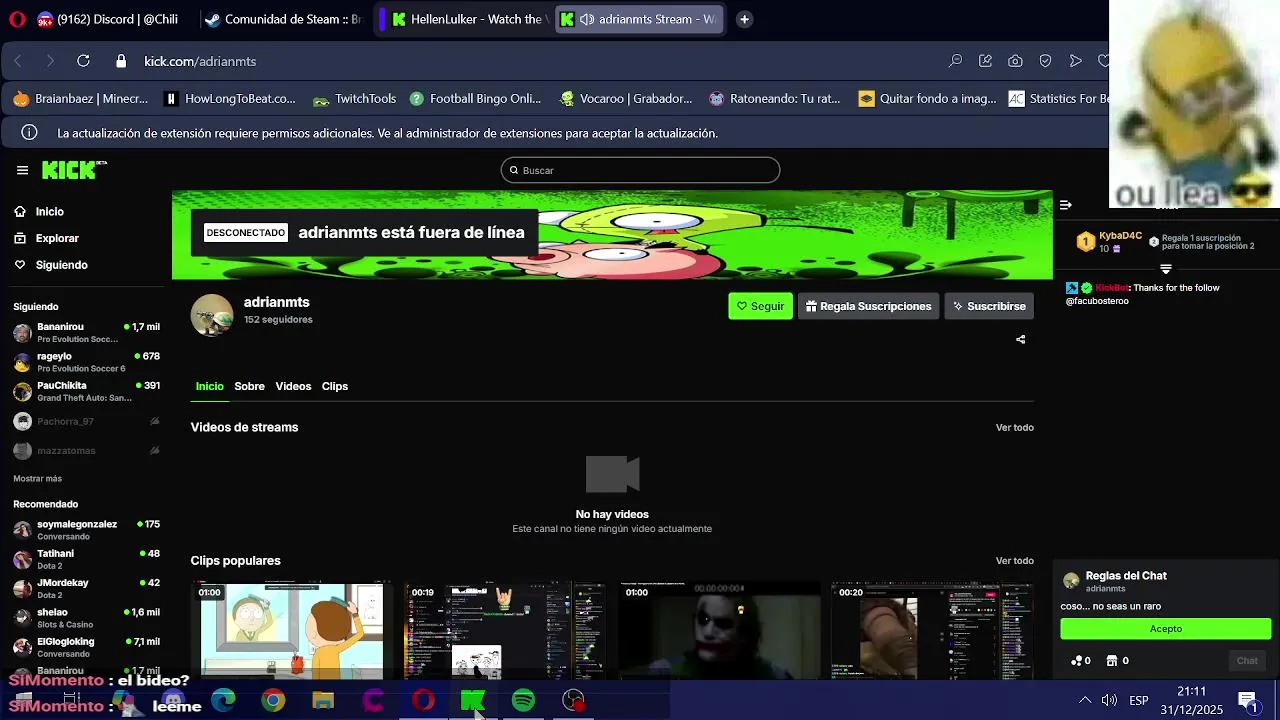Toggle the Seguir follow button

coord(760,306)
